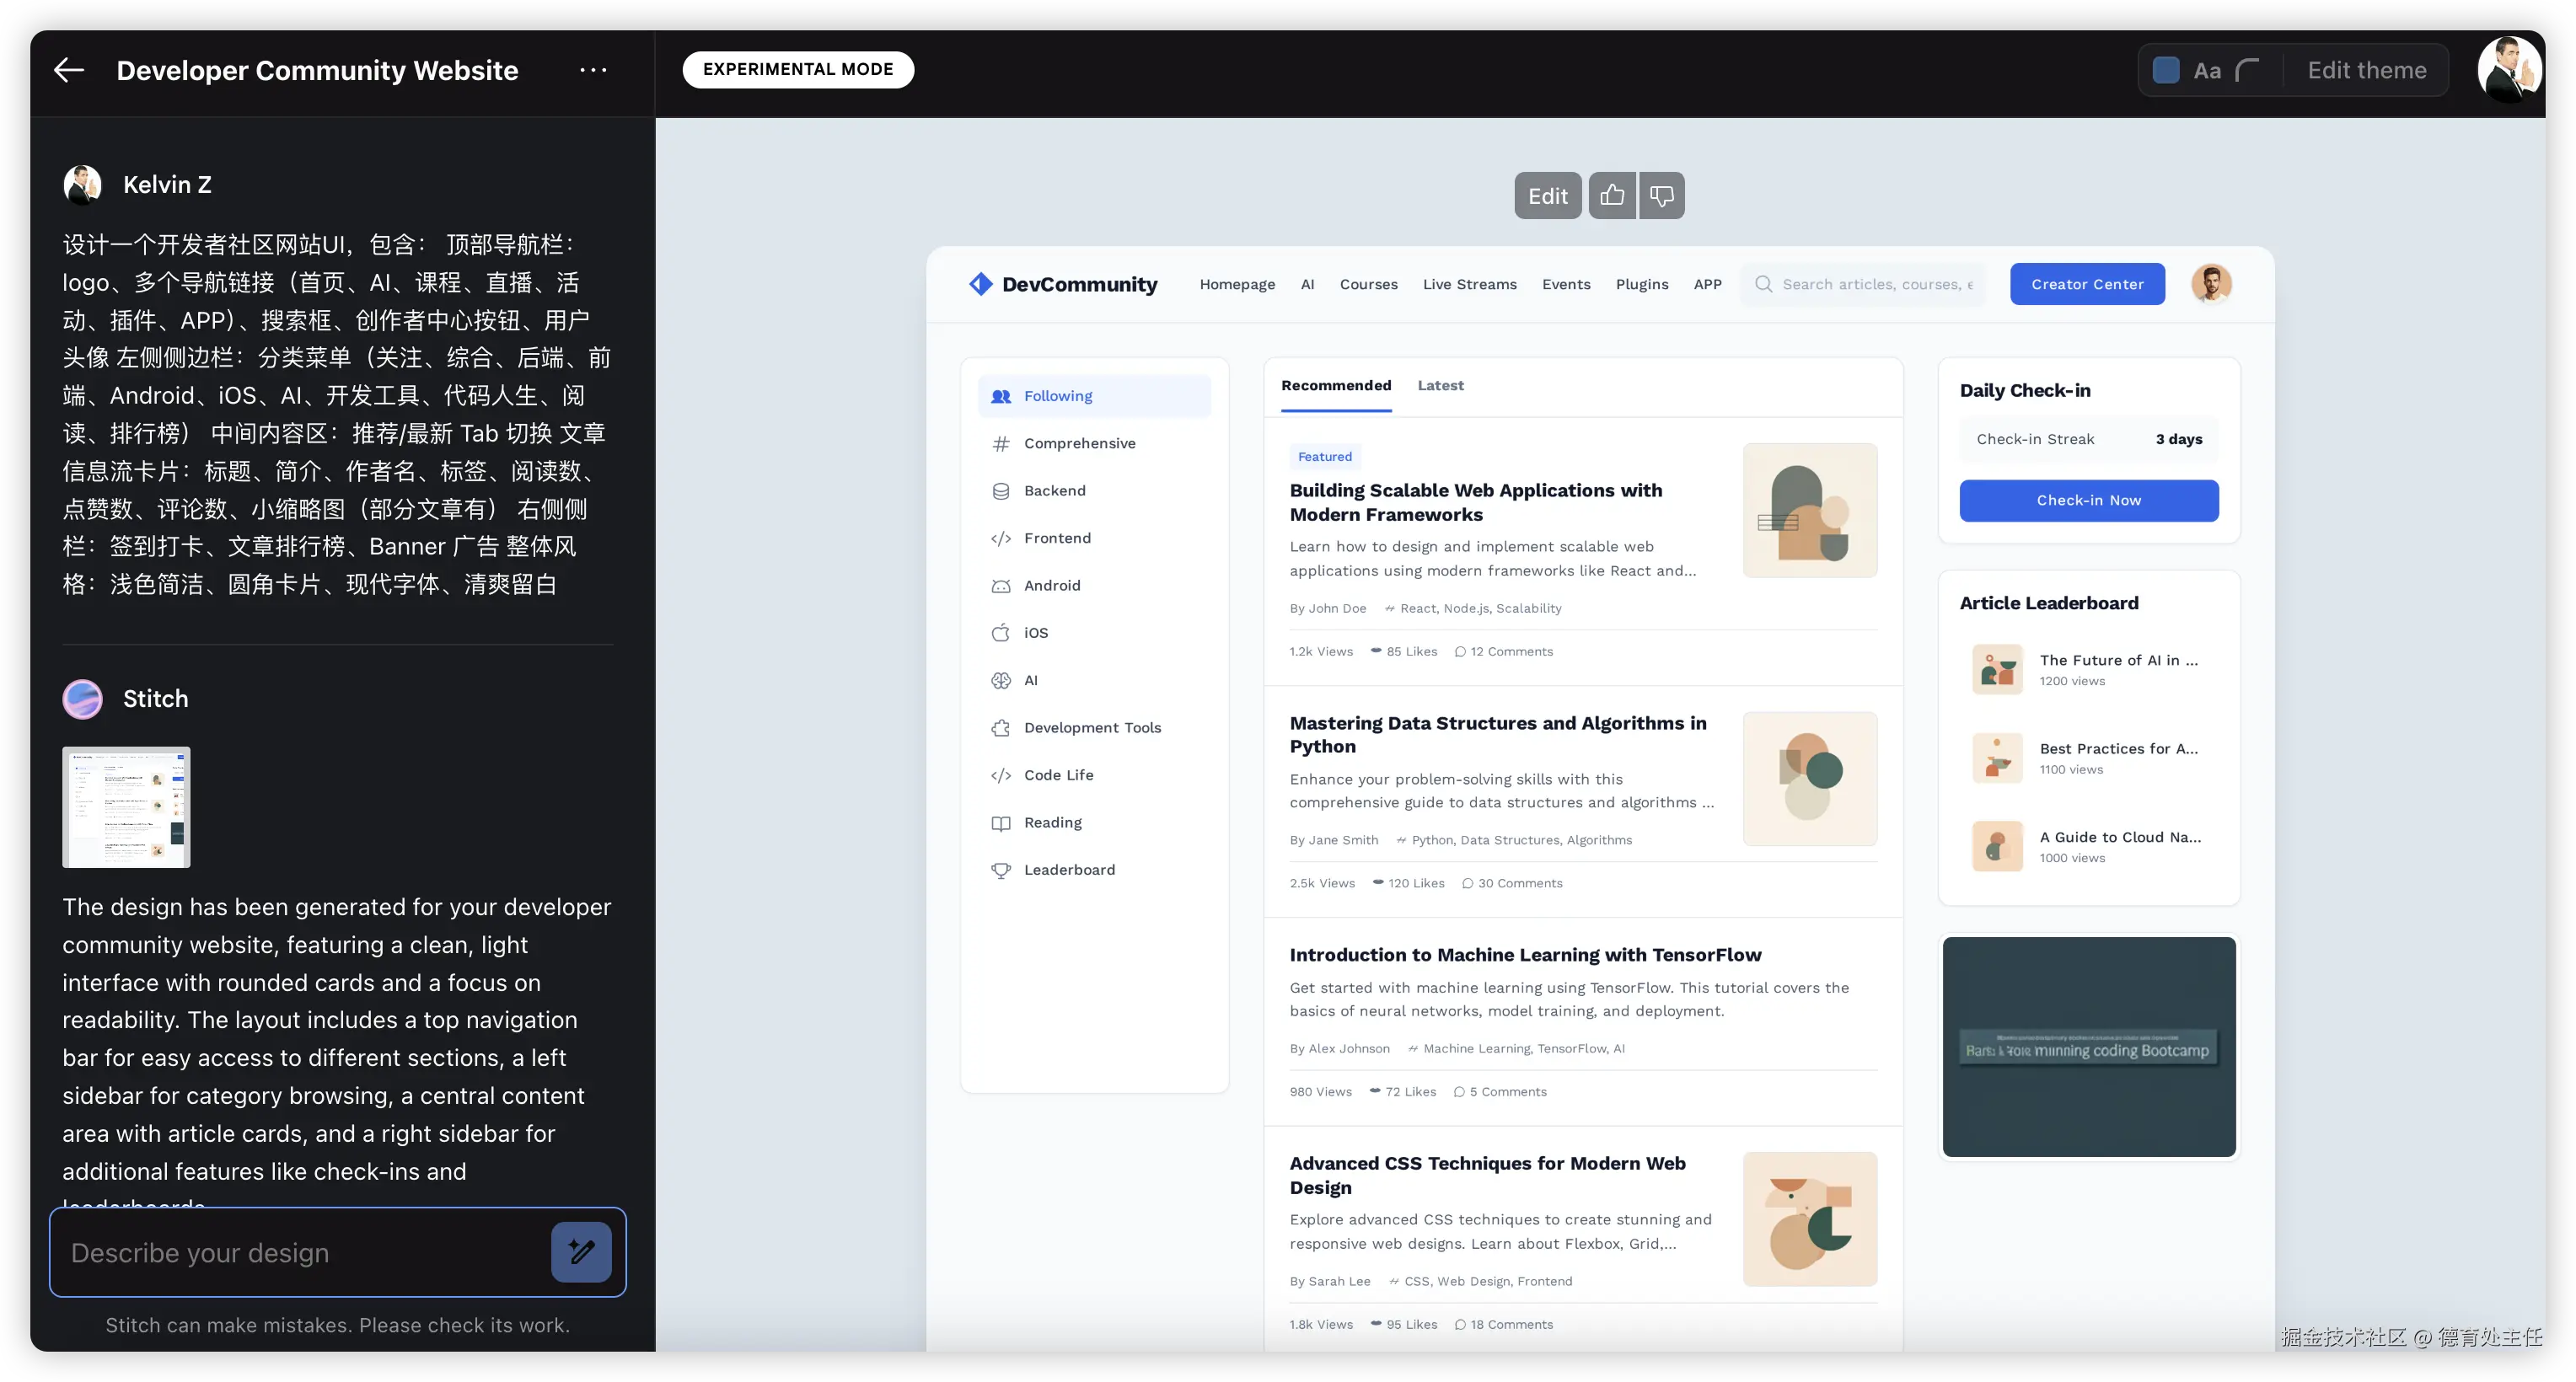Click the thumbs down feedback icon

(x=1661, y=195)
